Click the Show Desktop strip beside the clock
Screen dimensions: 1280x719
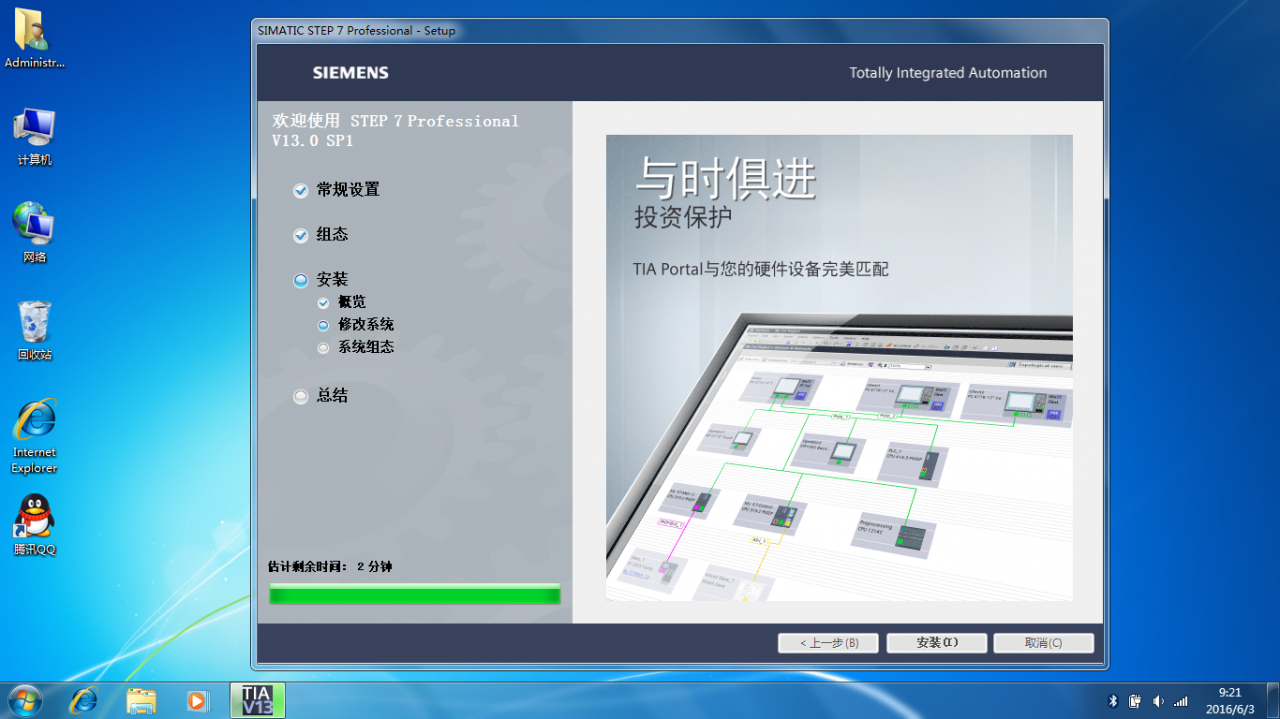[x=1272, y=700]
